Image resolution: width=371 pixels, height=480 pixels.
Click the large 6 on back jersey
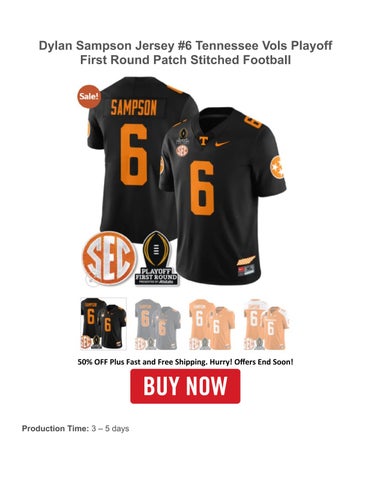tap(134, 155)
